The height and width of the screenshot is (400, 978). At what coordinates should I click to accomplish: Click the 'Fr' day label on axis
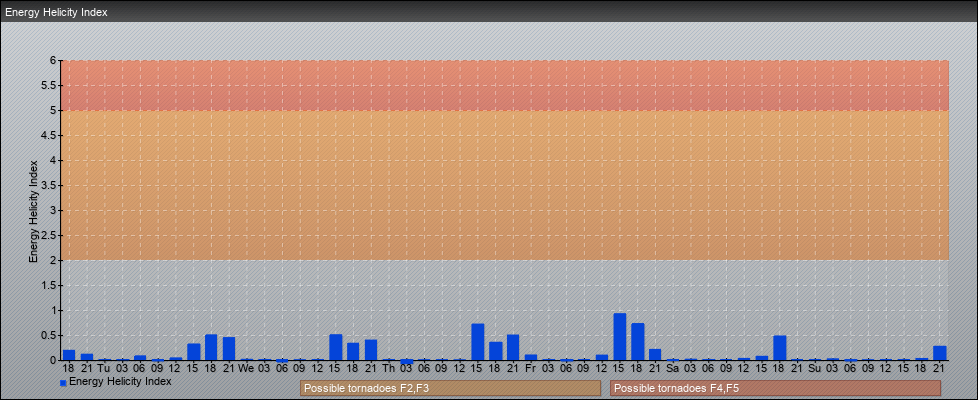click(530, 368)
